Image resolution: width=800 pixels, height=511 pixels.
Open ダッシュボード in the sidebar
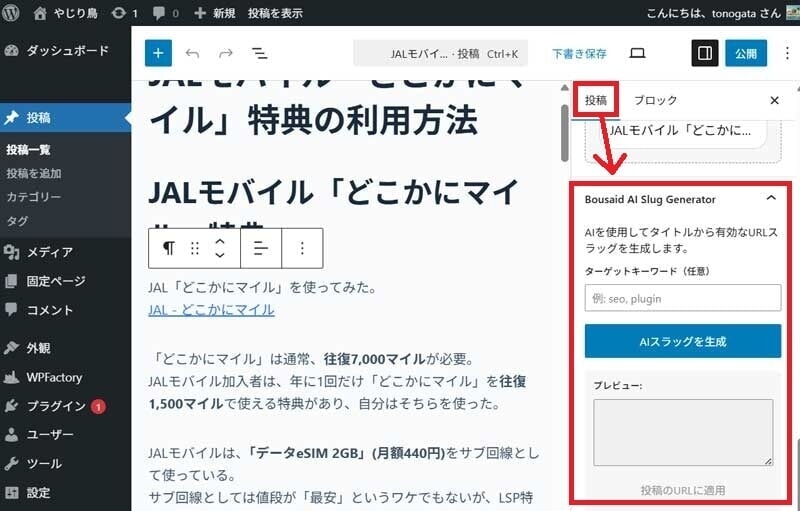pyautogui.click(x=65, y=50)
